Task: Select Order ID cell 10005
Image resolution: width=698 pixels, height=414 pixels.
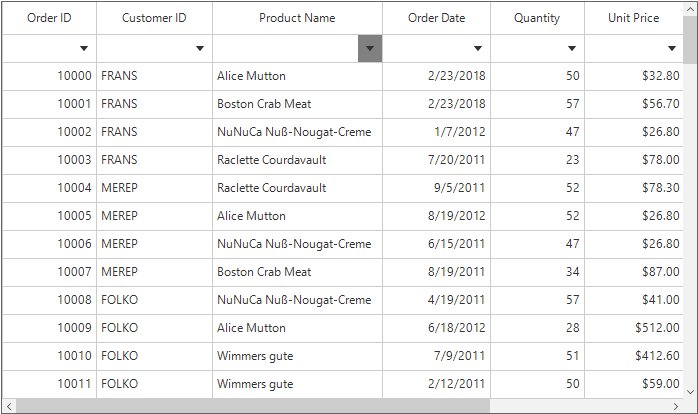Action: point(49,217)
